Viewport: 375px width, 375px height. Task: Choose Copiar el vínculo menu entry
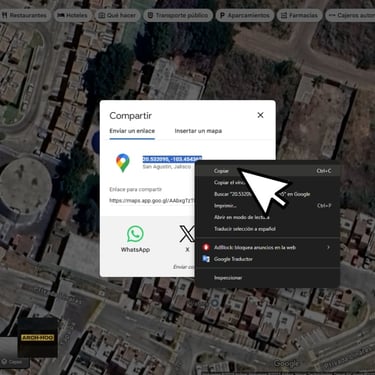(267, 183)
